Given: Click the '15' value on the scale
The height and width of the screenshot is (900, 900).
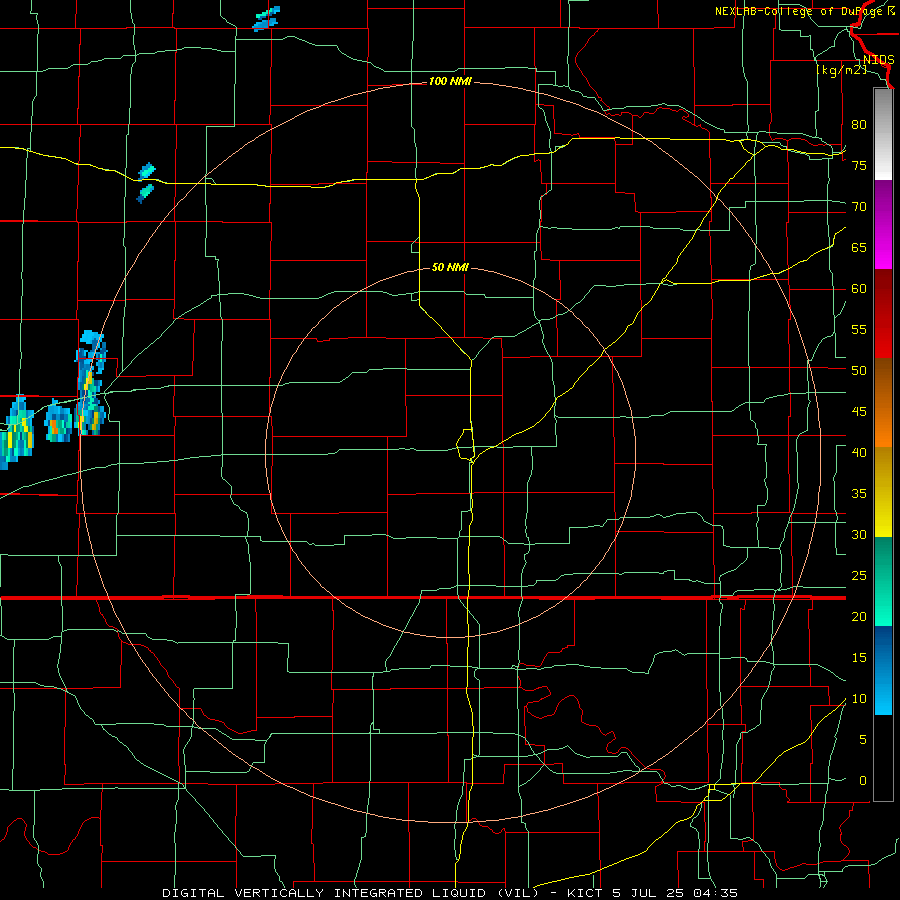Looking at the screenshot, I should 859,658.
